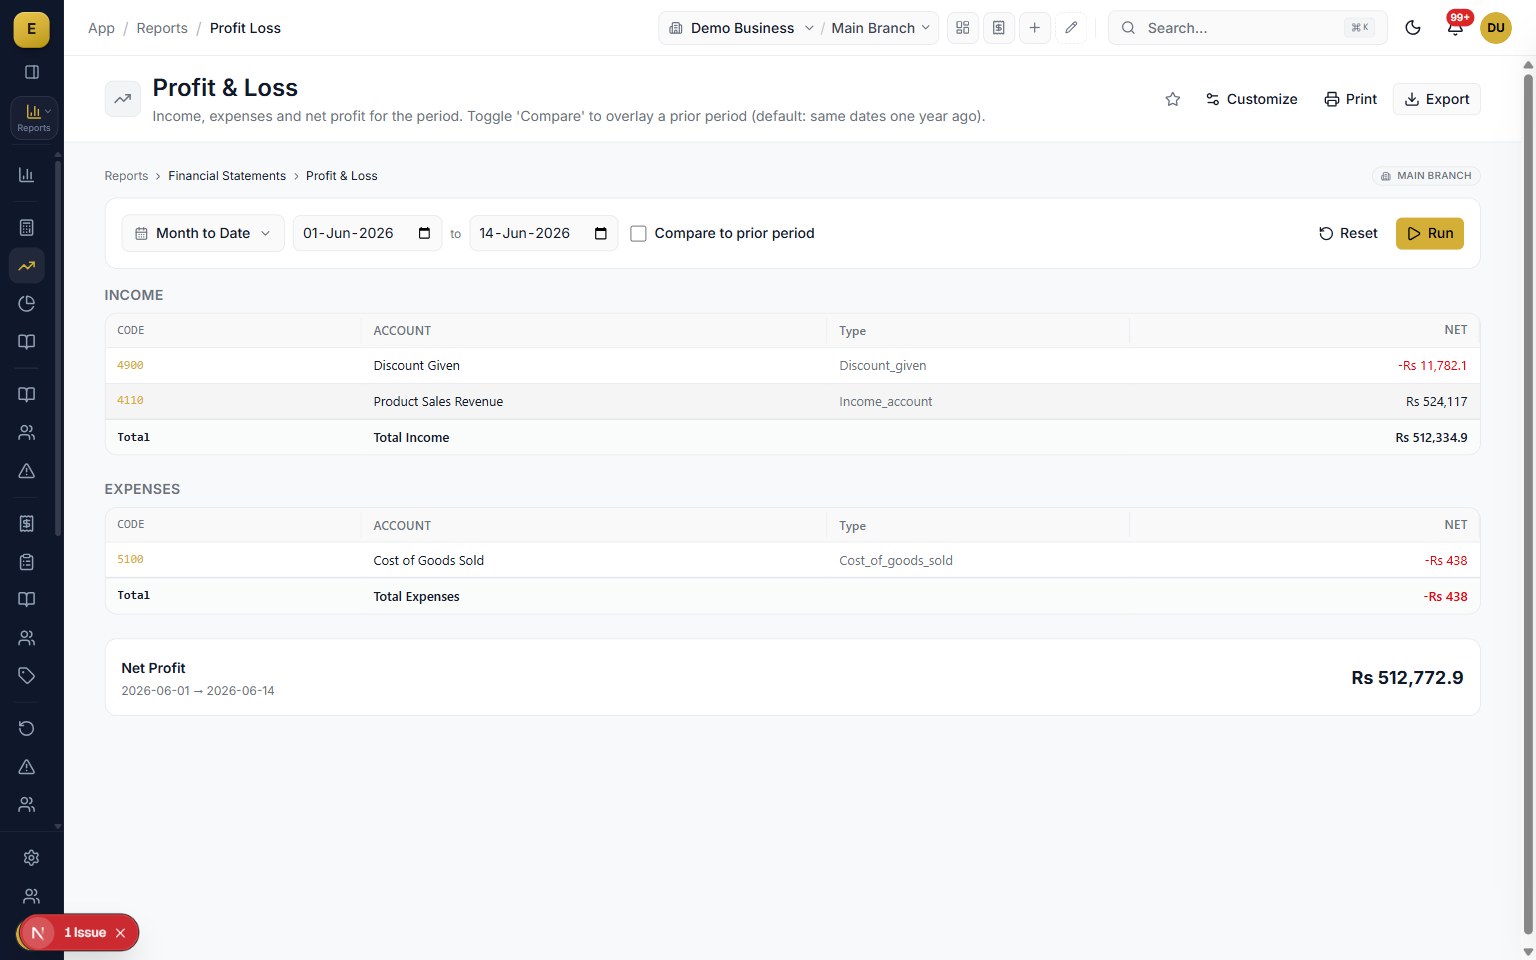Open the bar chart icon below Reports switcher
The height and width of the screenshot is (960, 1536).
[x=27, y=175]
